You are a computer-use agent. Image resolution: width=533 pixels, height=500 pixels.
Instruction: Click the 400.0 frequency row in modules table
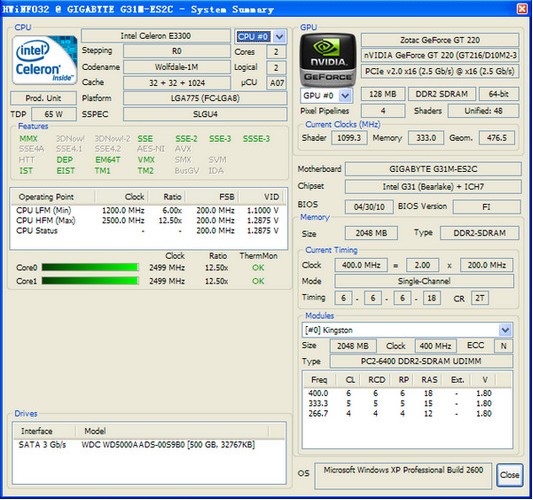click(x=407, y=393)
